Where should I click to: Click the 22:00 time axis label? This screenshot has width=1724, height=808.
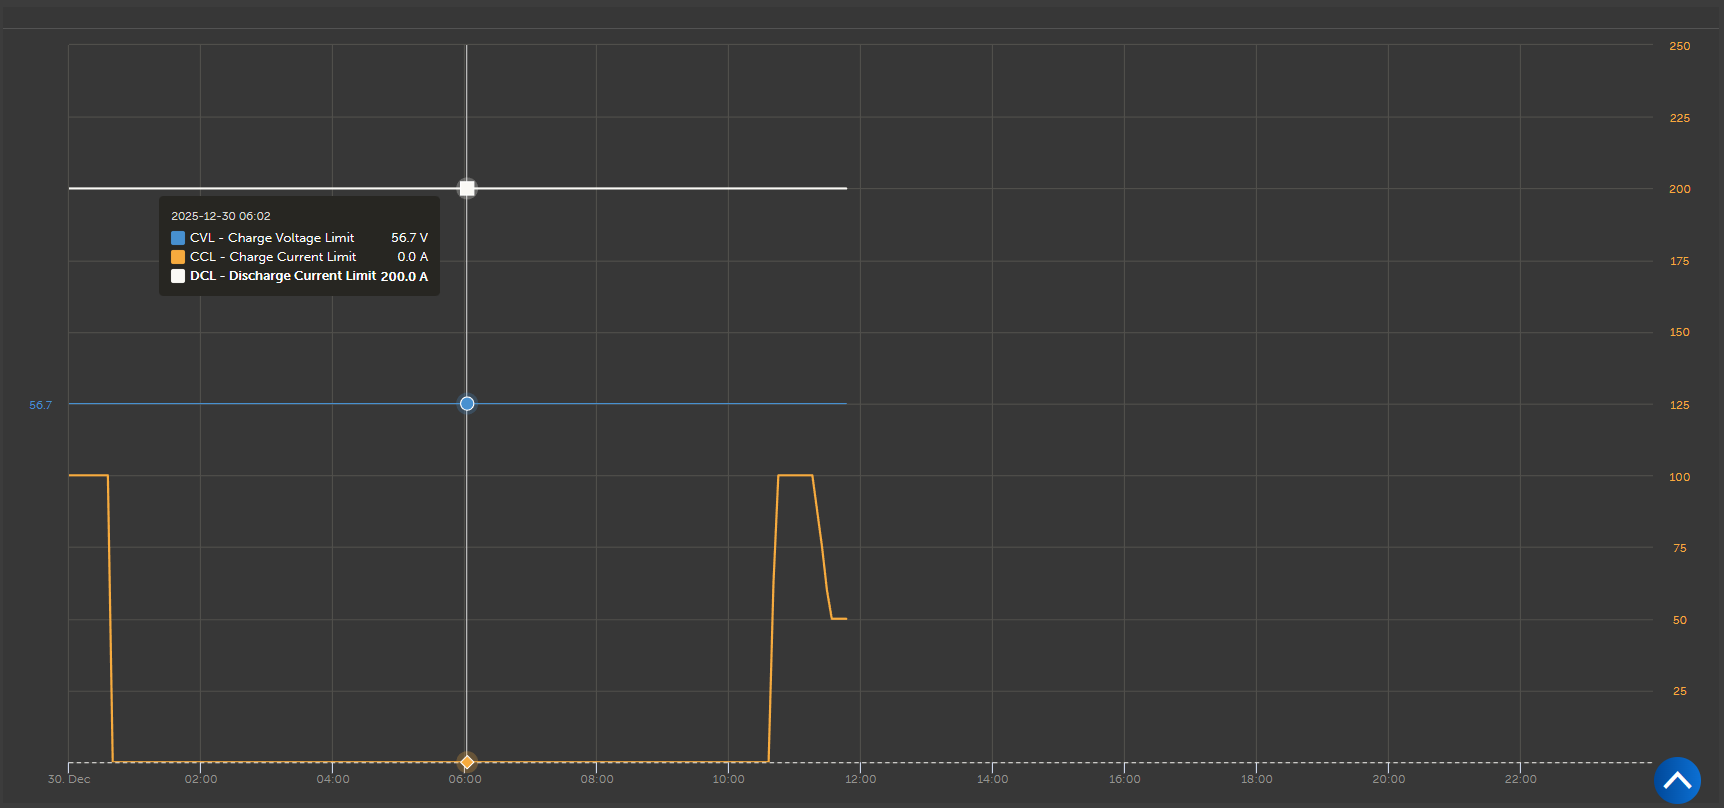click(x=1520, y=779)
